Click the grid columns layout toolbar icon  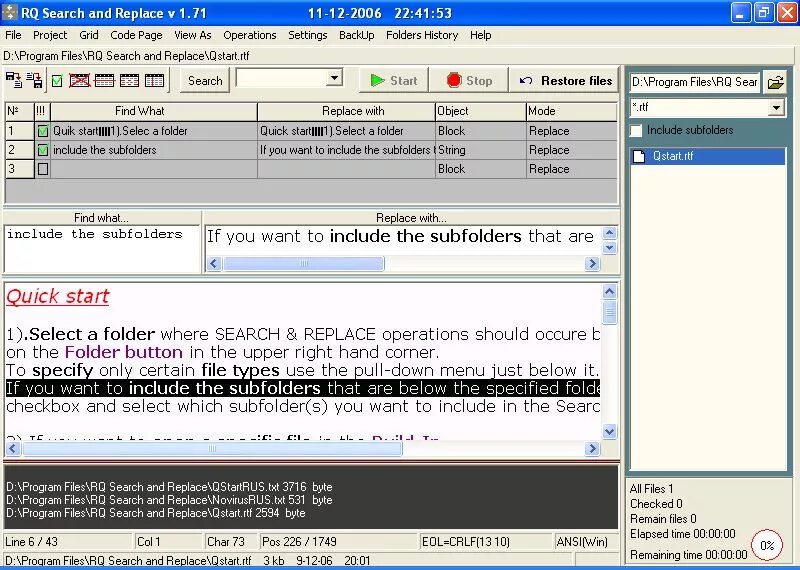pos(155,81)
